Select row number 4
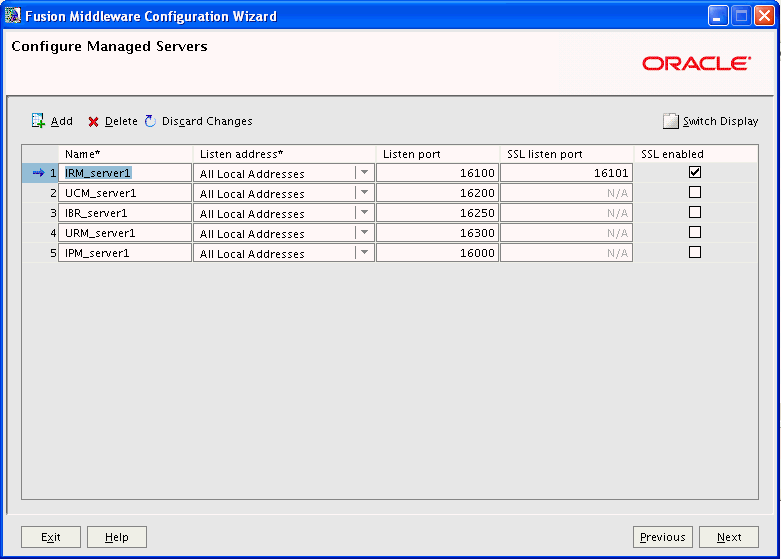781x559 pixels. pos(53,233)
